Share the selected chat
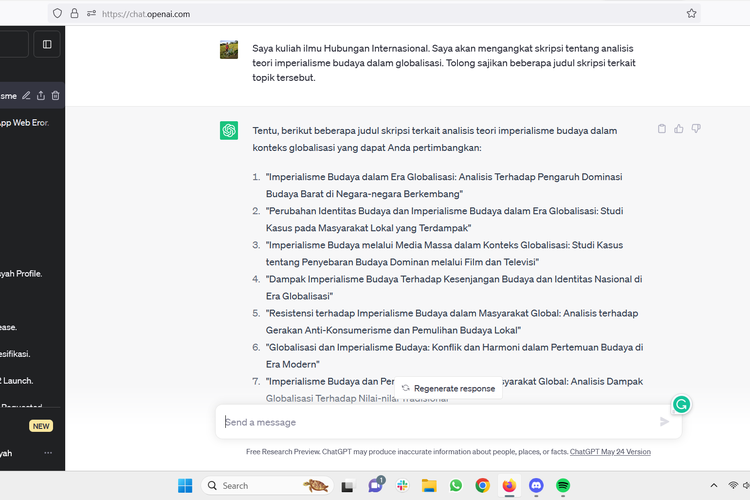Screen dimensions: 750x500 coord(41,96)
